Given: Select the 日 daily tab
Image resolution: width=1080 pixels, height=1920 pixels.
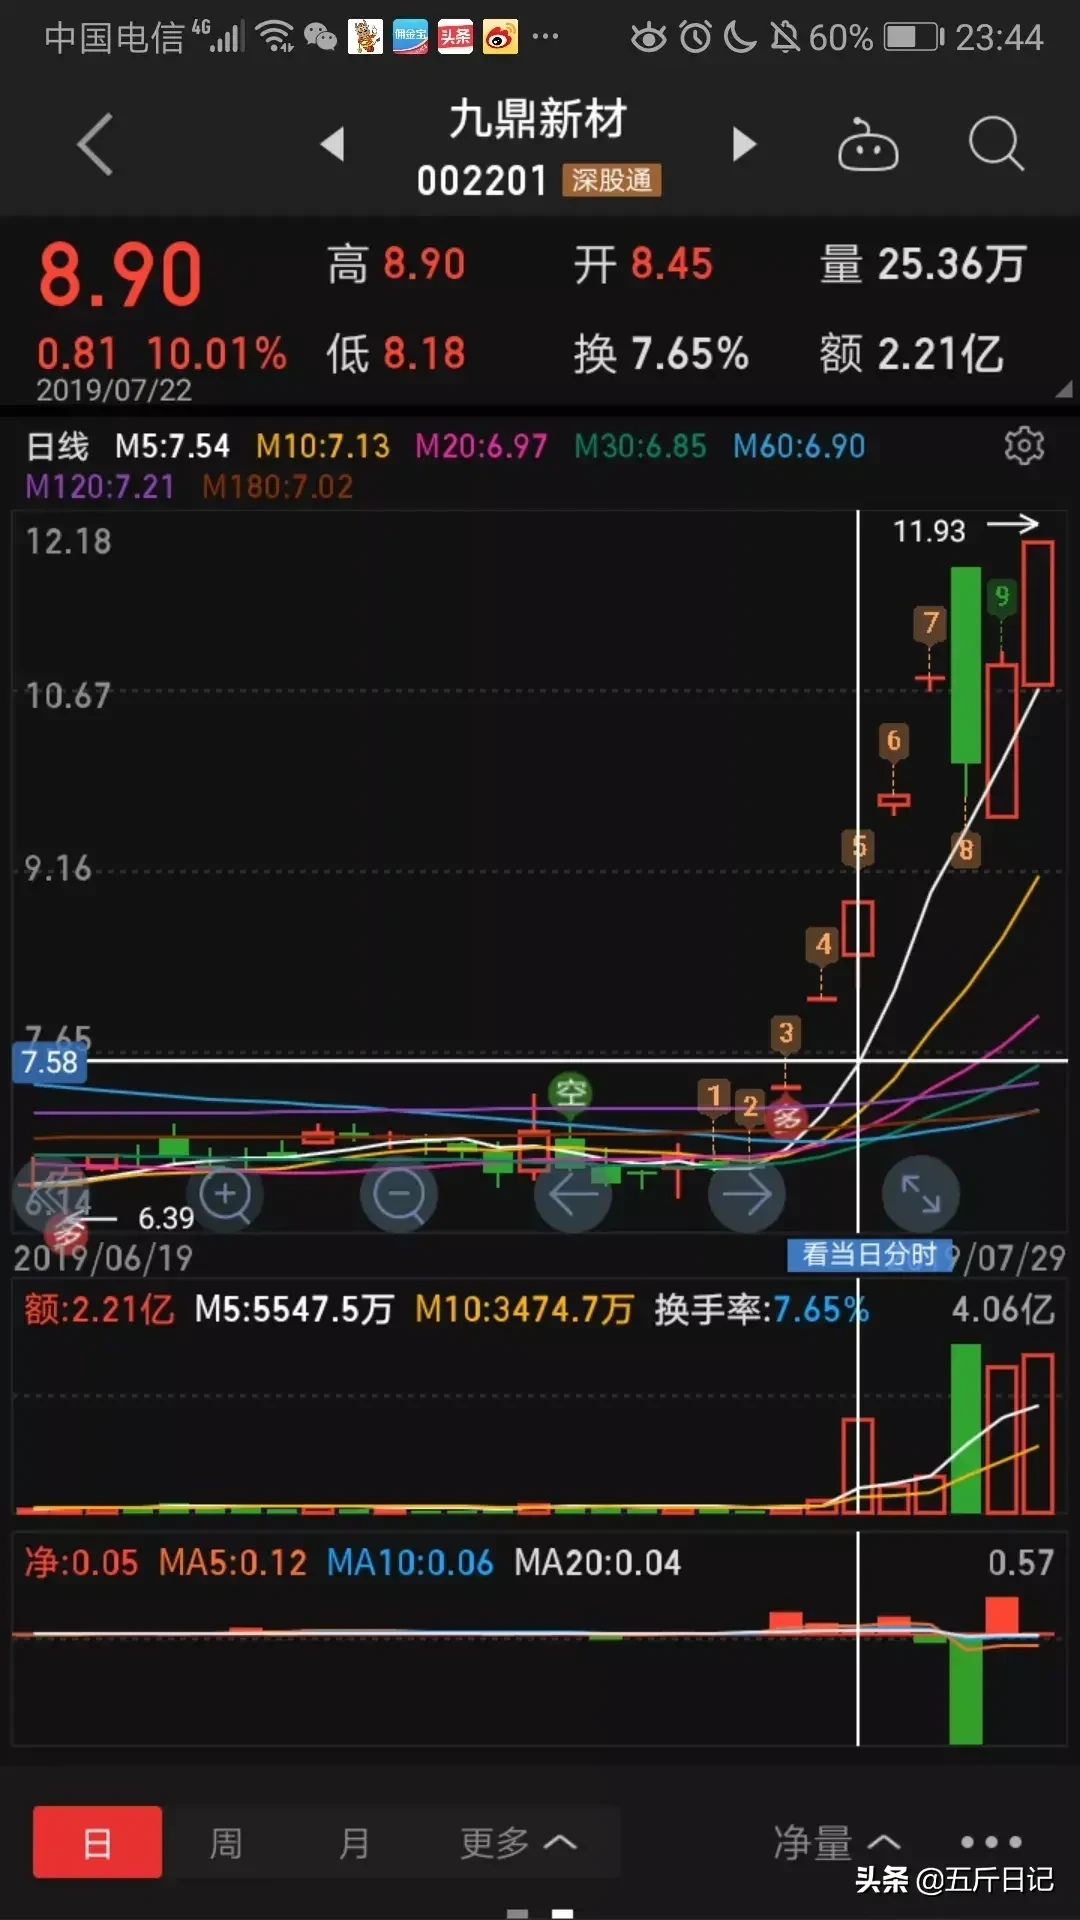Looking at the screenshot, I should pyautogui.click(x=97, y=1842).
